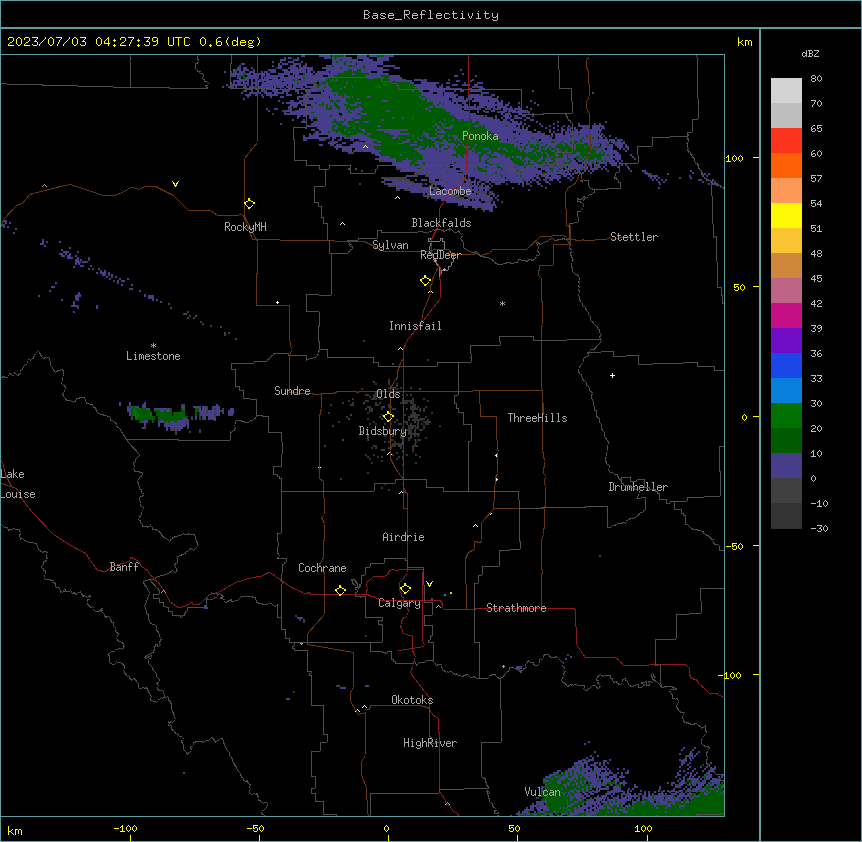Viewport: 862px width, 842px height.
Task: Click the Blackfalds city label
Action: pos(441,223)
